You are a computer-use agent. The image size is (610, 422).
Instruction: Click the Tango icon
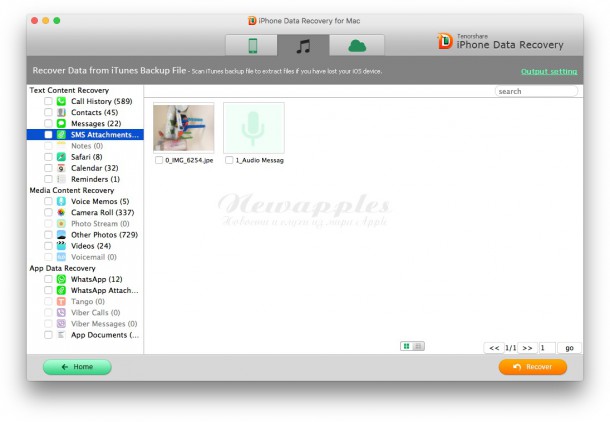(x=61, y=301)
